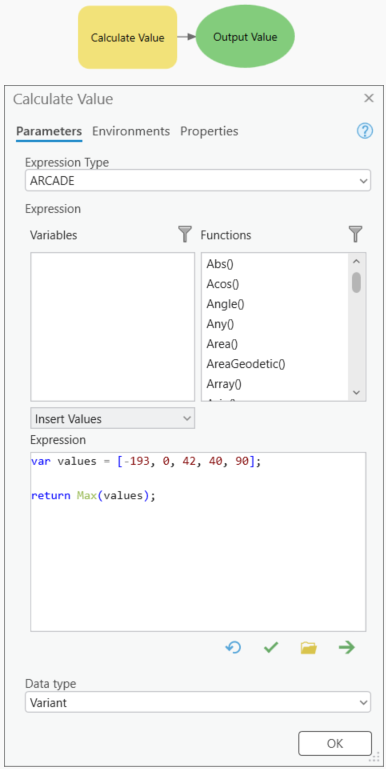Screen dimensions: 386x769
Task: Click the Functions list scrollbar thumb
Action: tap(357, 282)
